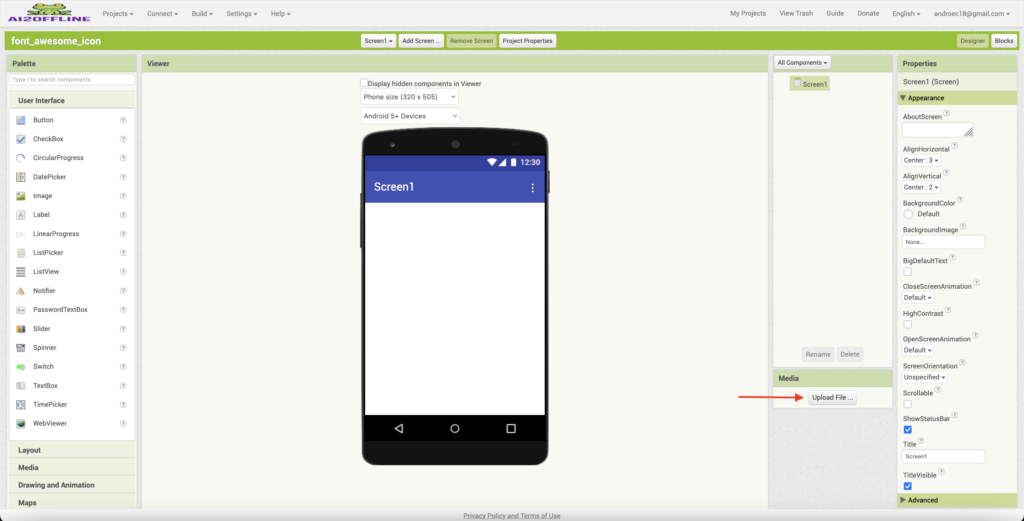The height and width of the screenshot is (521, 1024).
Task: Choose the Spinner component icon
Action: [x=21, y=348]
